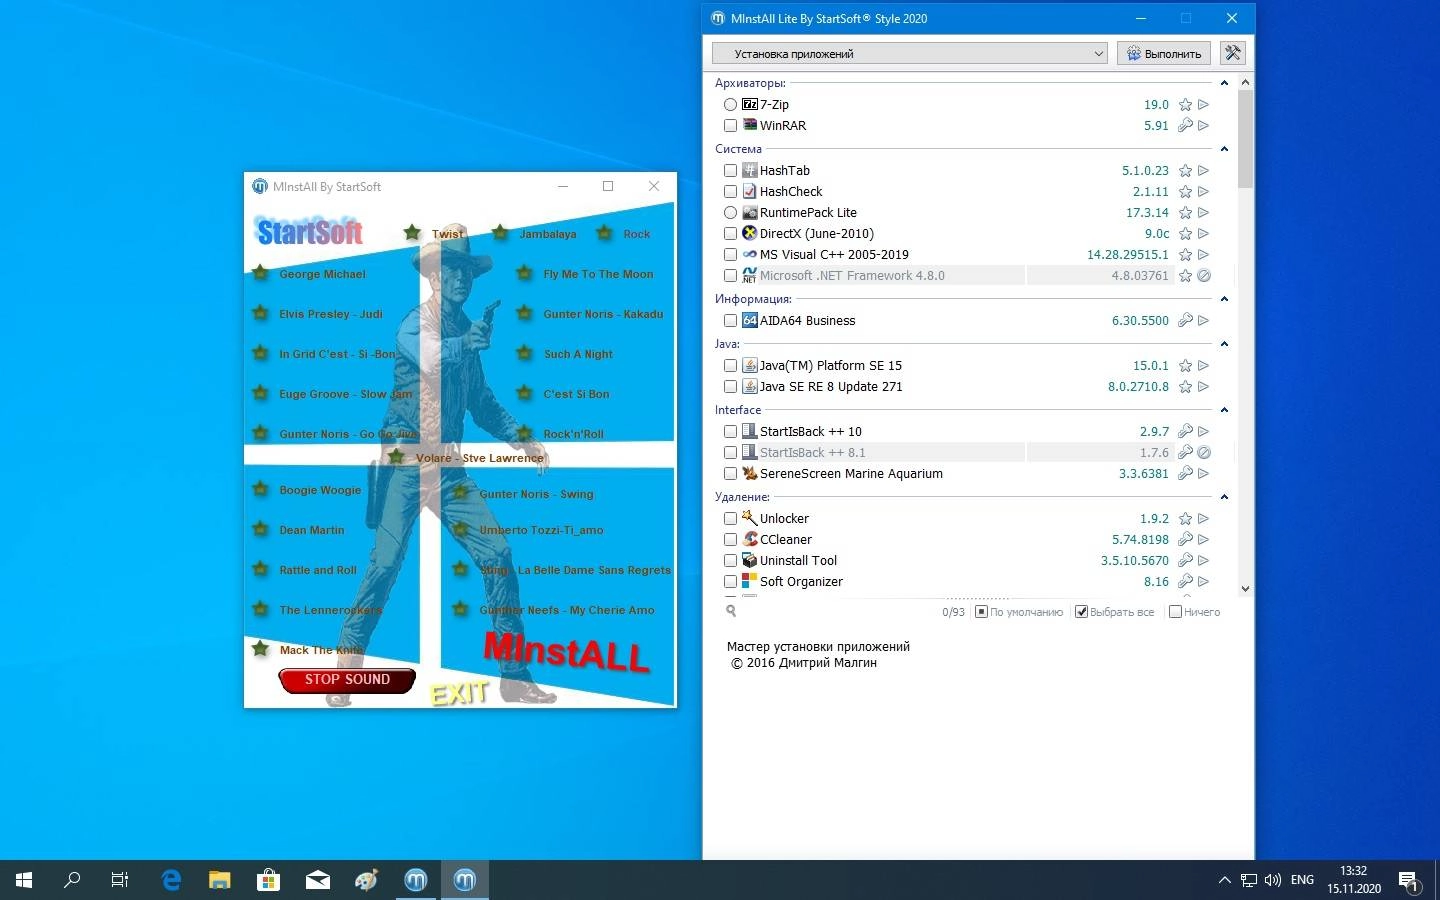Collapse the Удаление section
This screenshot has width=1440, height=900.
[x=1224, y=497]
